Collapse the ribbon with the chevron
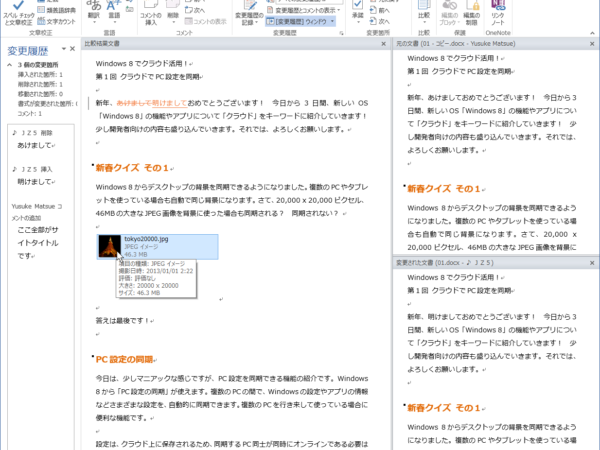600x450 pixels. click(592, 33)
